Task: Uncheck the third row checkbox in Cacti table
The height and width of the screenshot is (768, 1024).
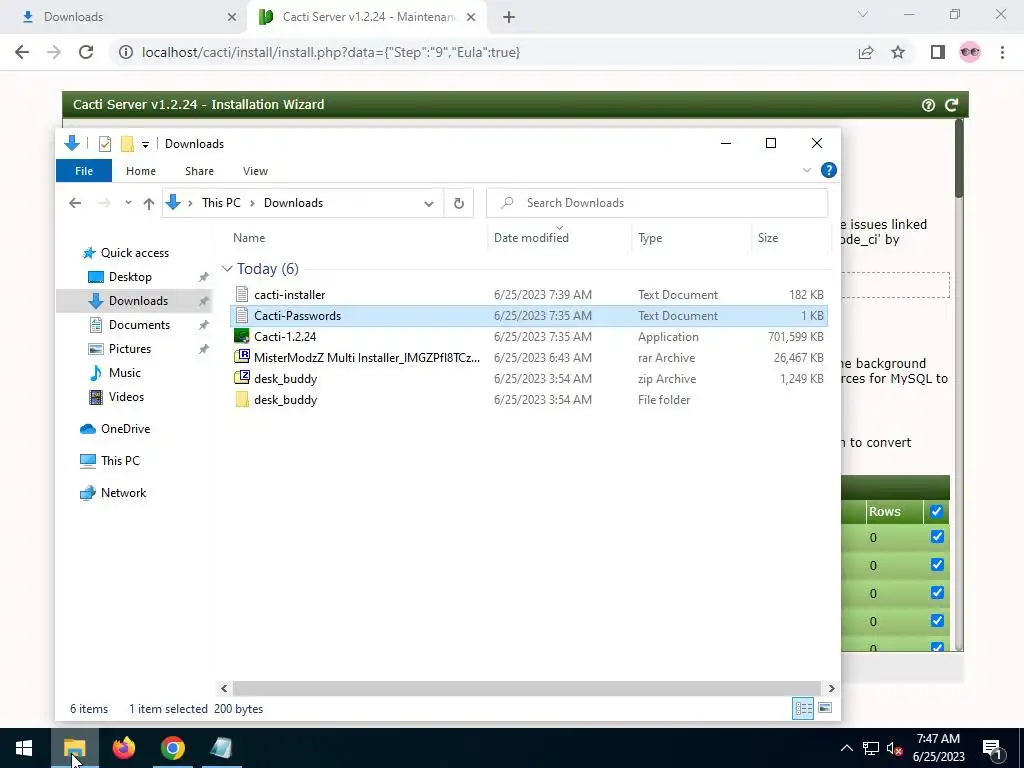Action: [x=937, y=593]
